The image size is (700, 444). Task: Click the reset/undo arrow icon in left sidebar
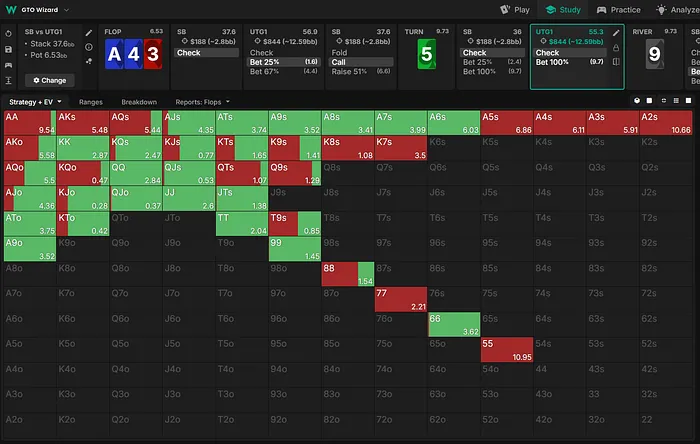point(9,33)
